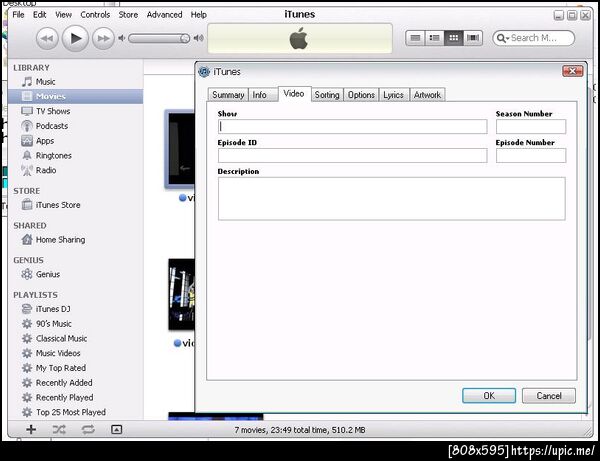Open Home Sharing in the sidebar
The width and height of the screenshot is (600, 461).
(75, 240)
